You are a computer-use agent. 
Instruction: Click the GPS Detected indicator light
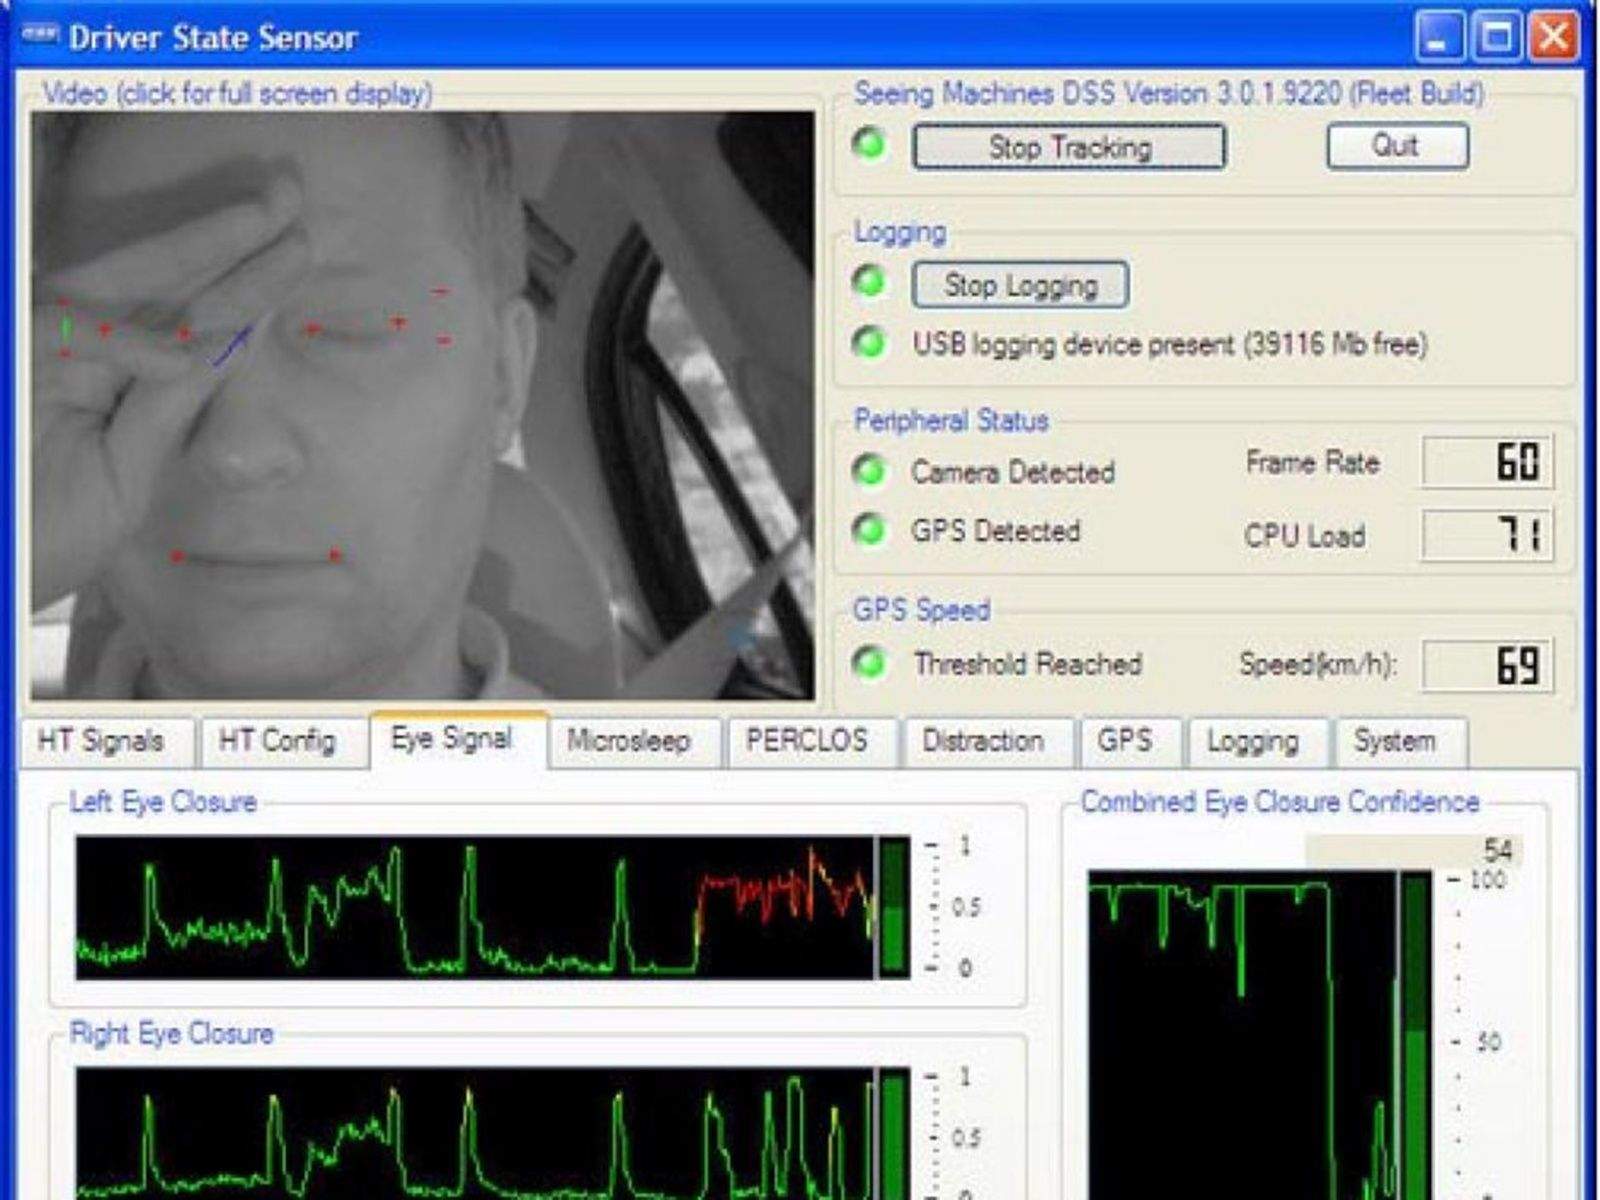tap(869, 529)
